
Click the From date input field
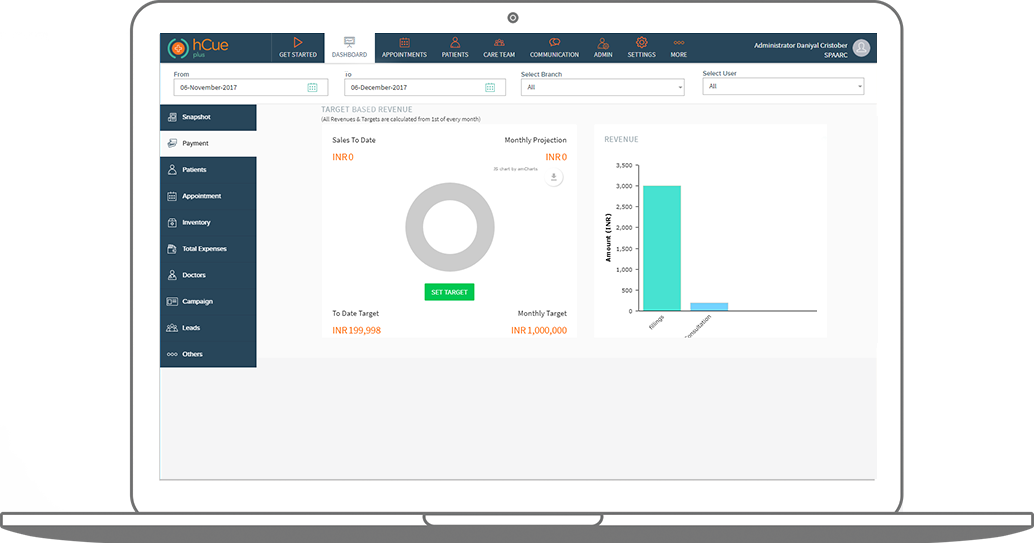[251, 87]
